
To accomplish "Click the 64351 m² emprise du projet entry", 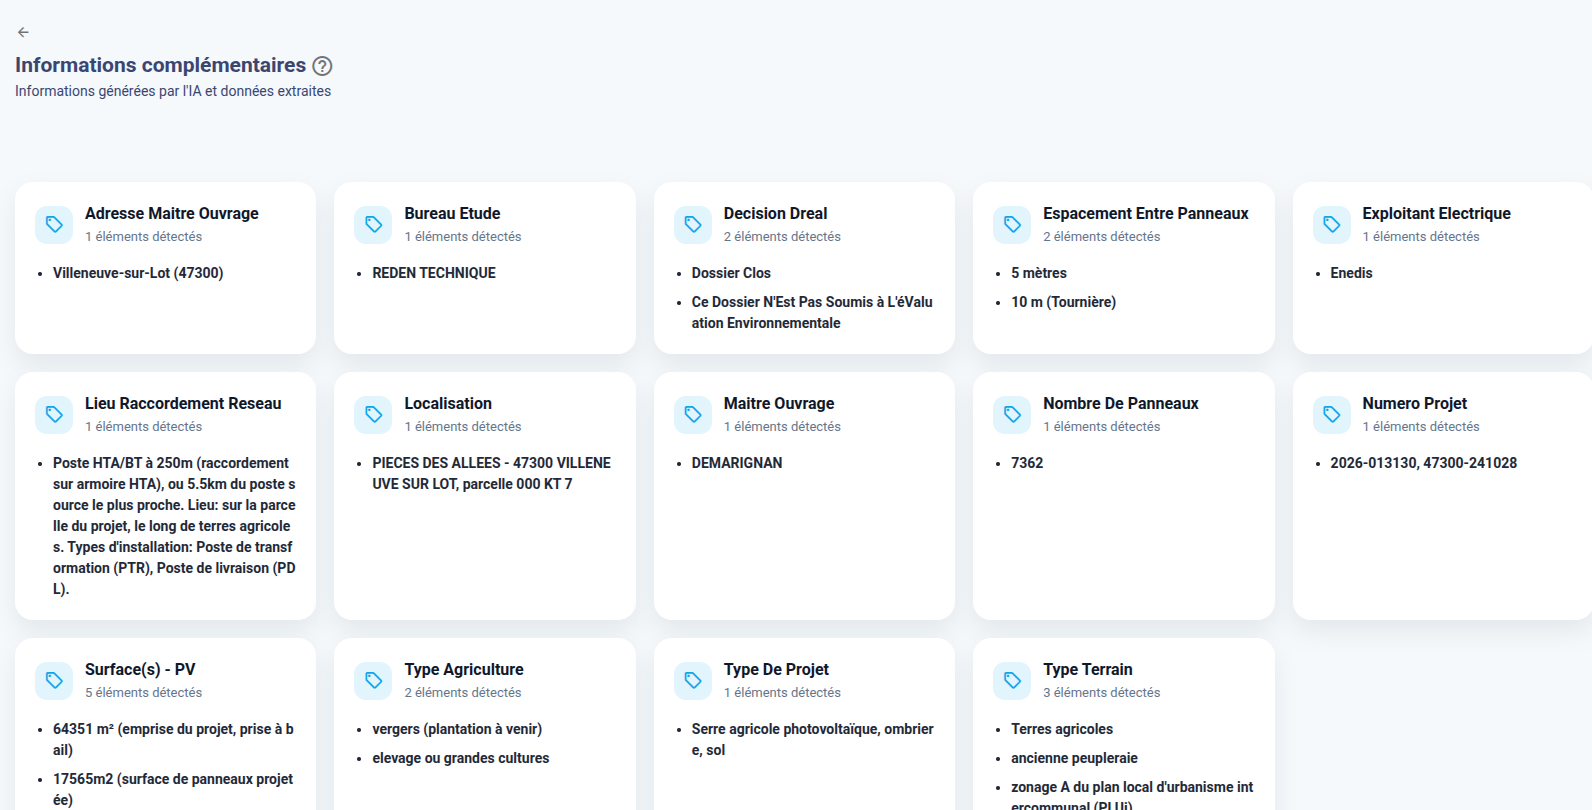I will 173,739.
